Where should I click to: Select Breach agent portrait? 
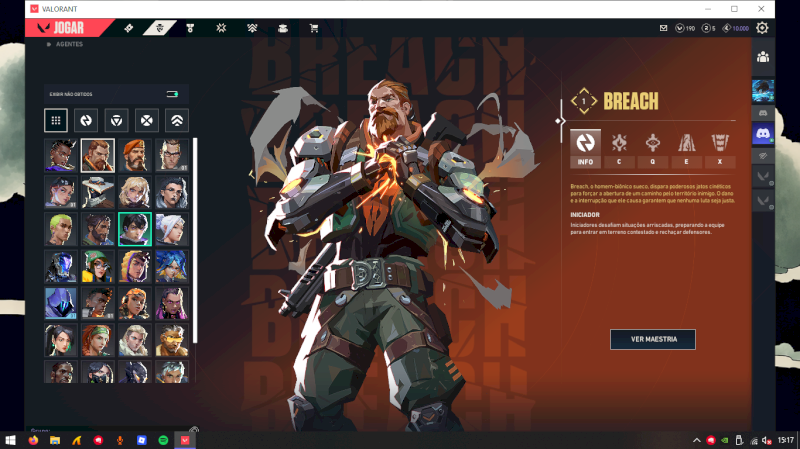[x=97, y=156]
